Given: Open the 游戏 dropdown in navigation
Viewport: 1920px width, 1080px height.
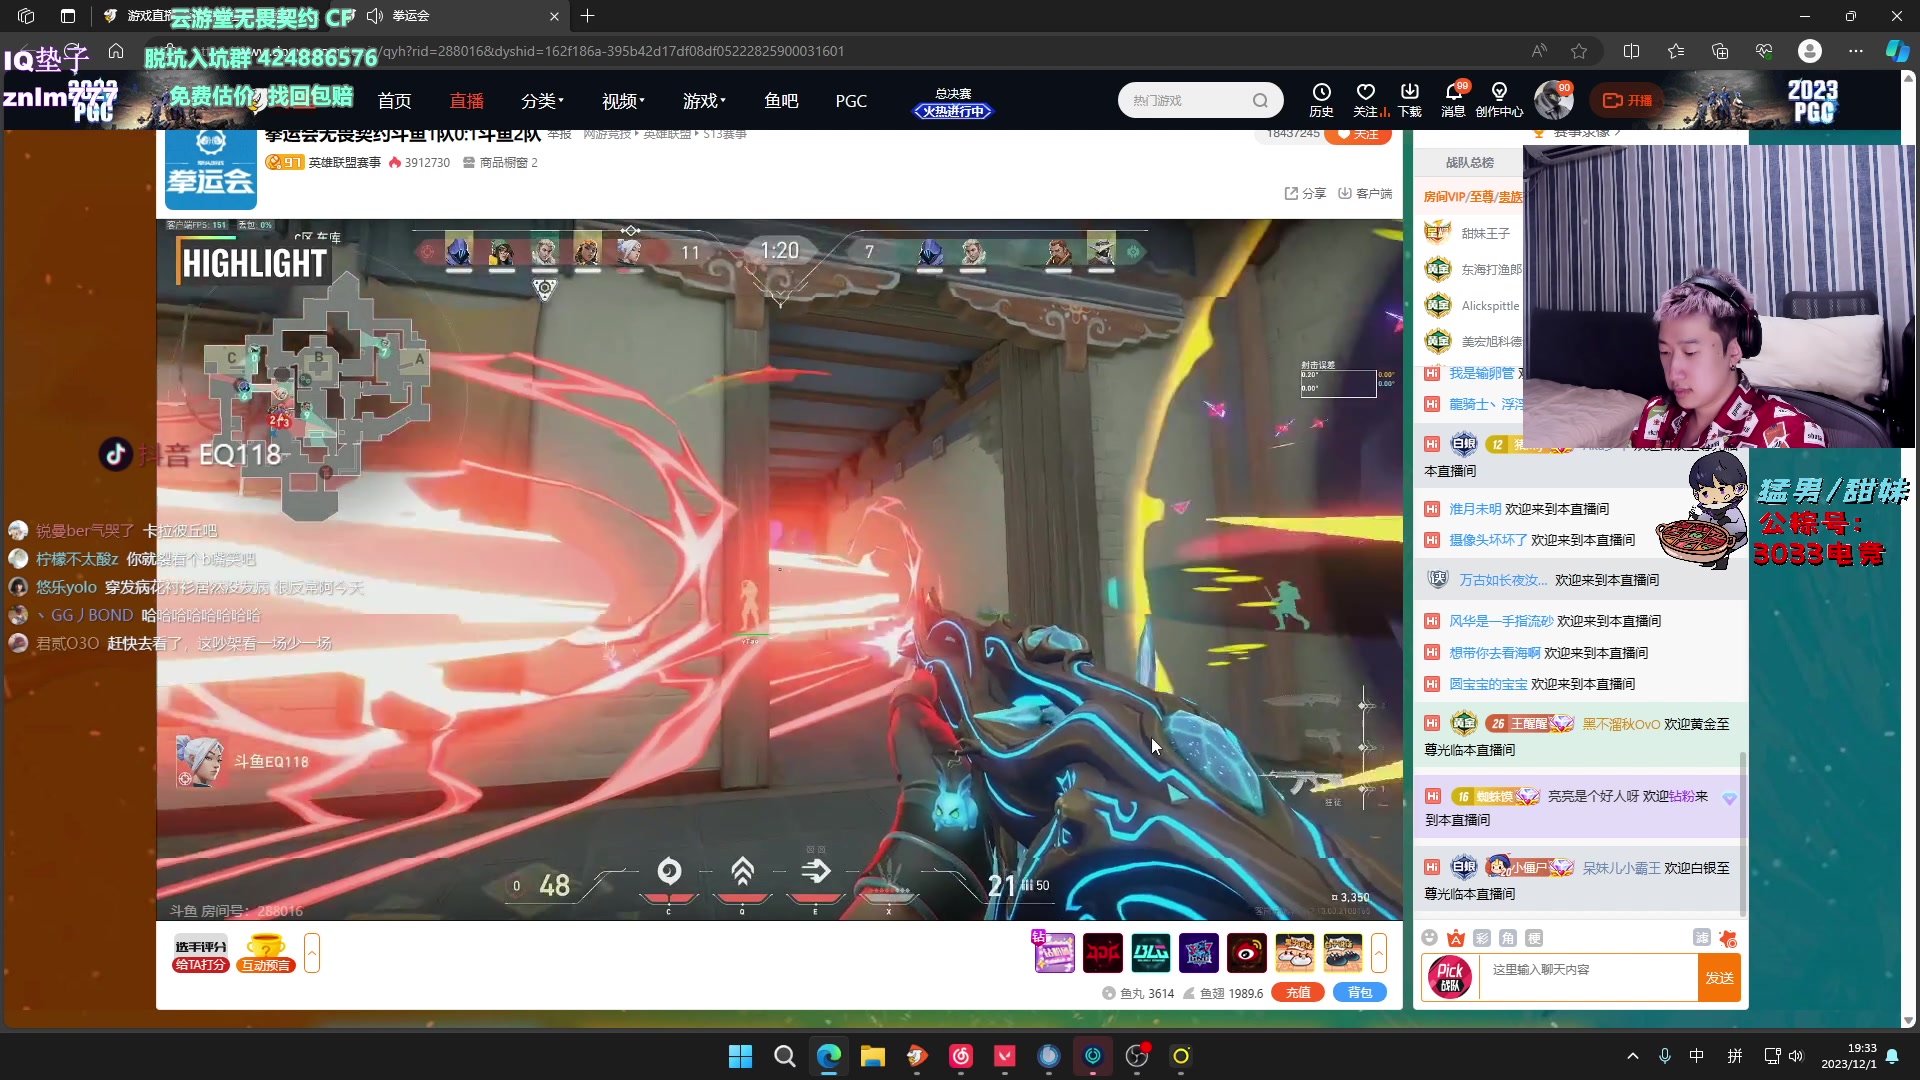Looking at the screenshot, I should click(704, 101).
